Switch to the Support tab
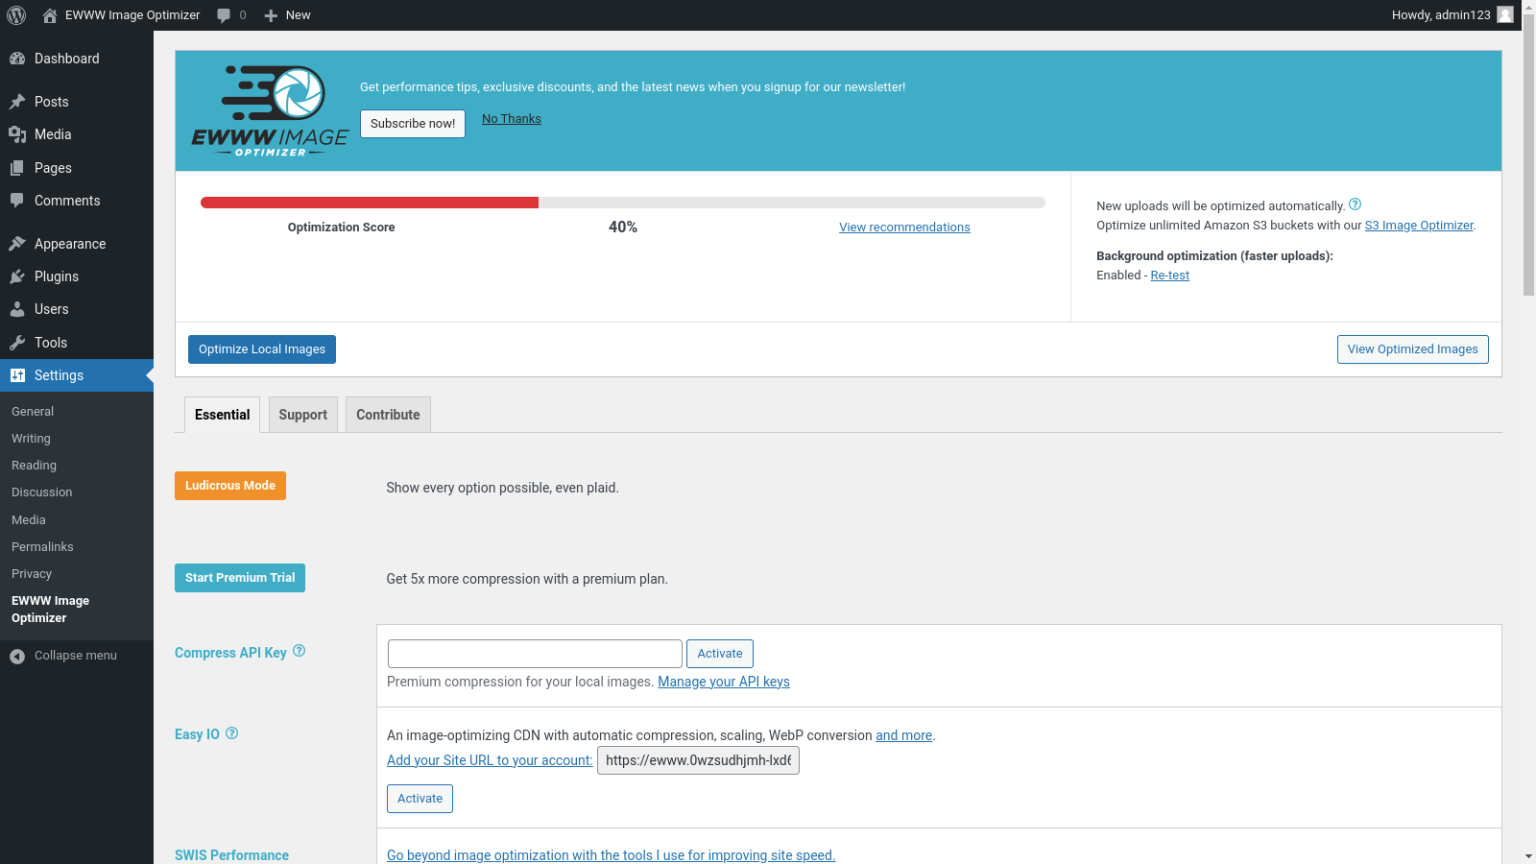Screen dimensions: 1536x864 click(302, 414)
